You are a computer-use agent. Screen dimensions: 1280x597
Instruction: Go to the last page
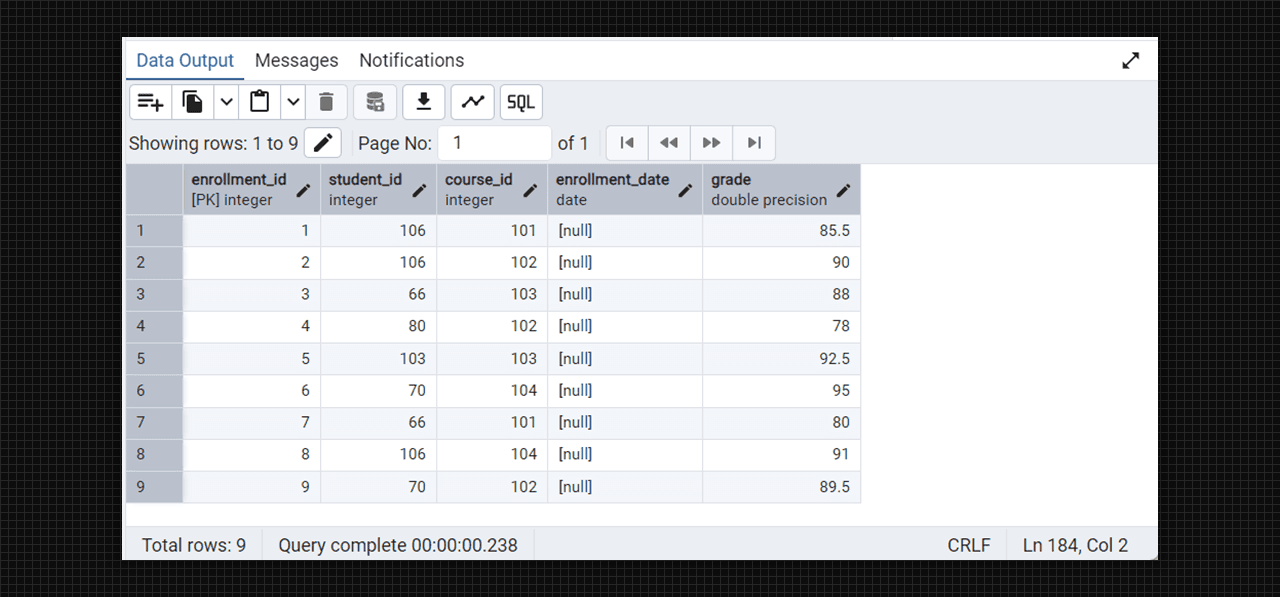(x=754, y=143)
